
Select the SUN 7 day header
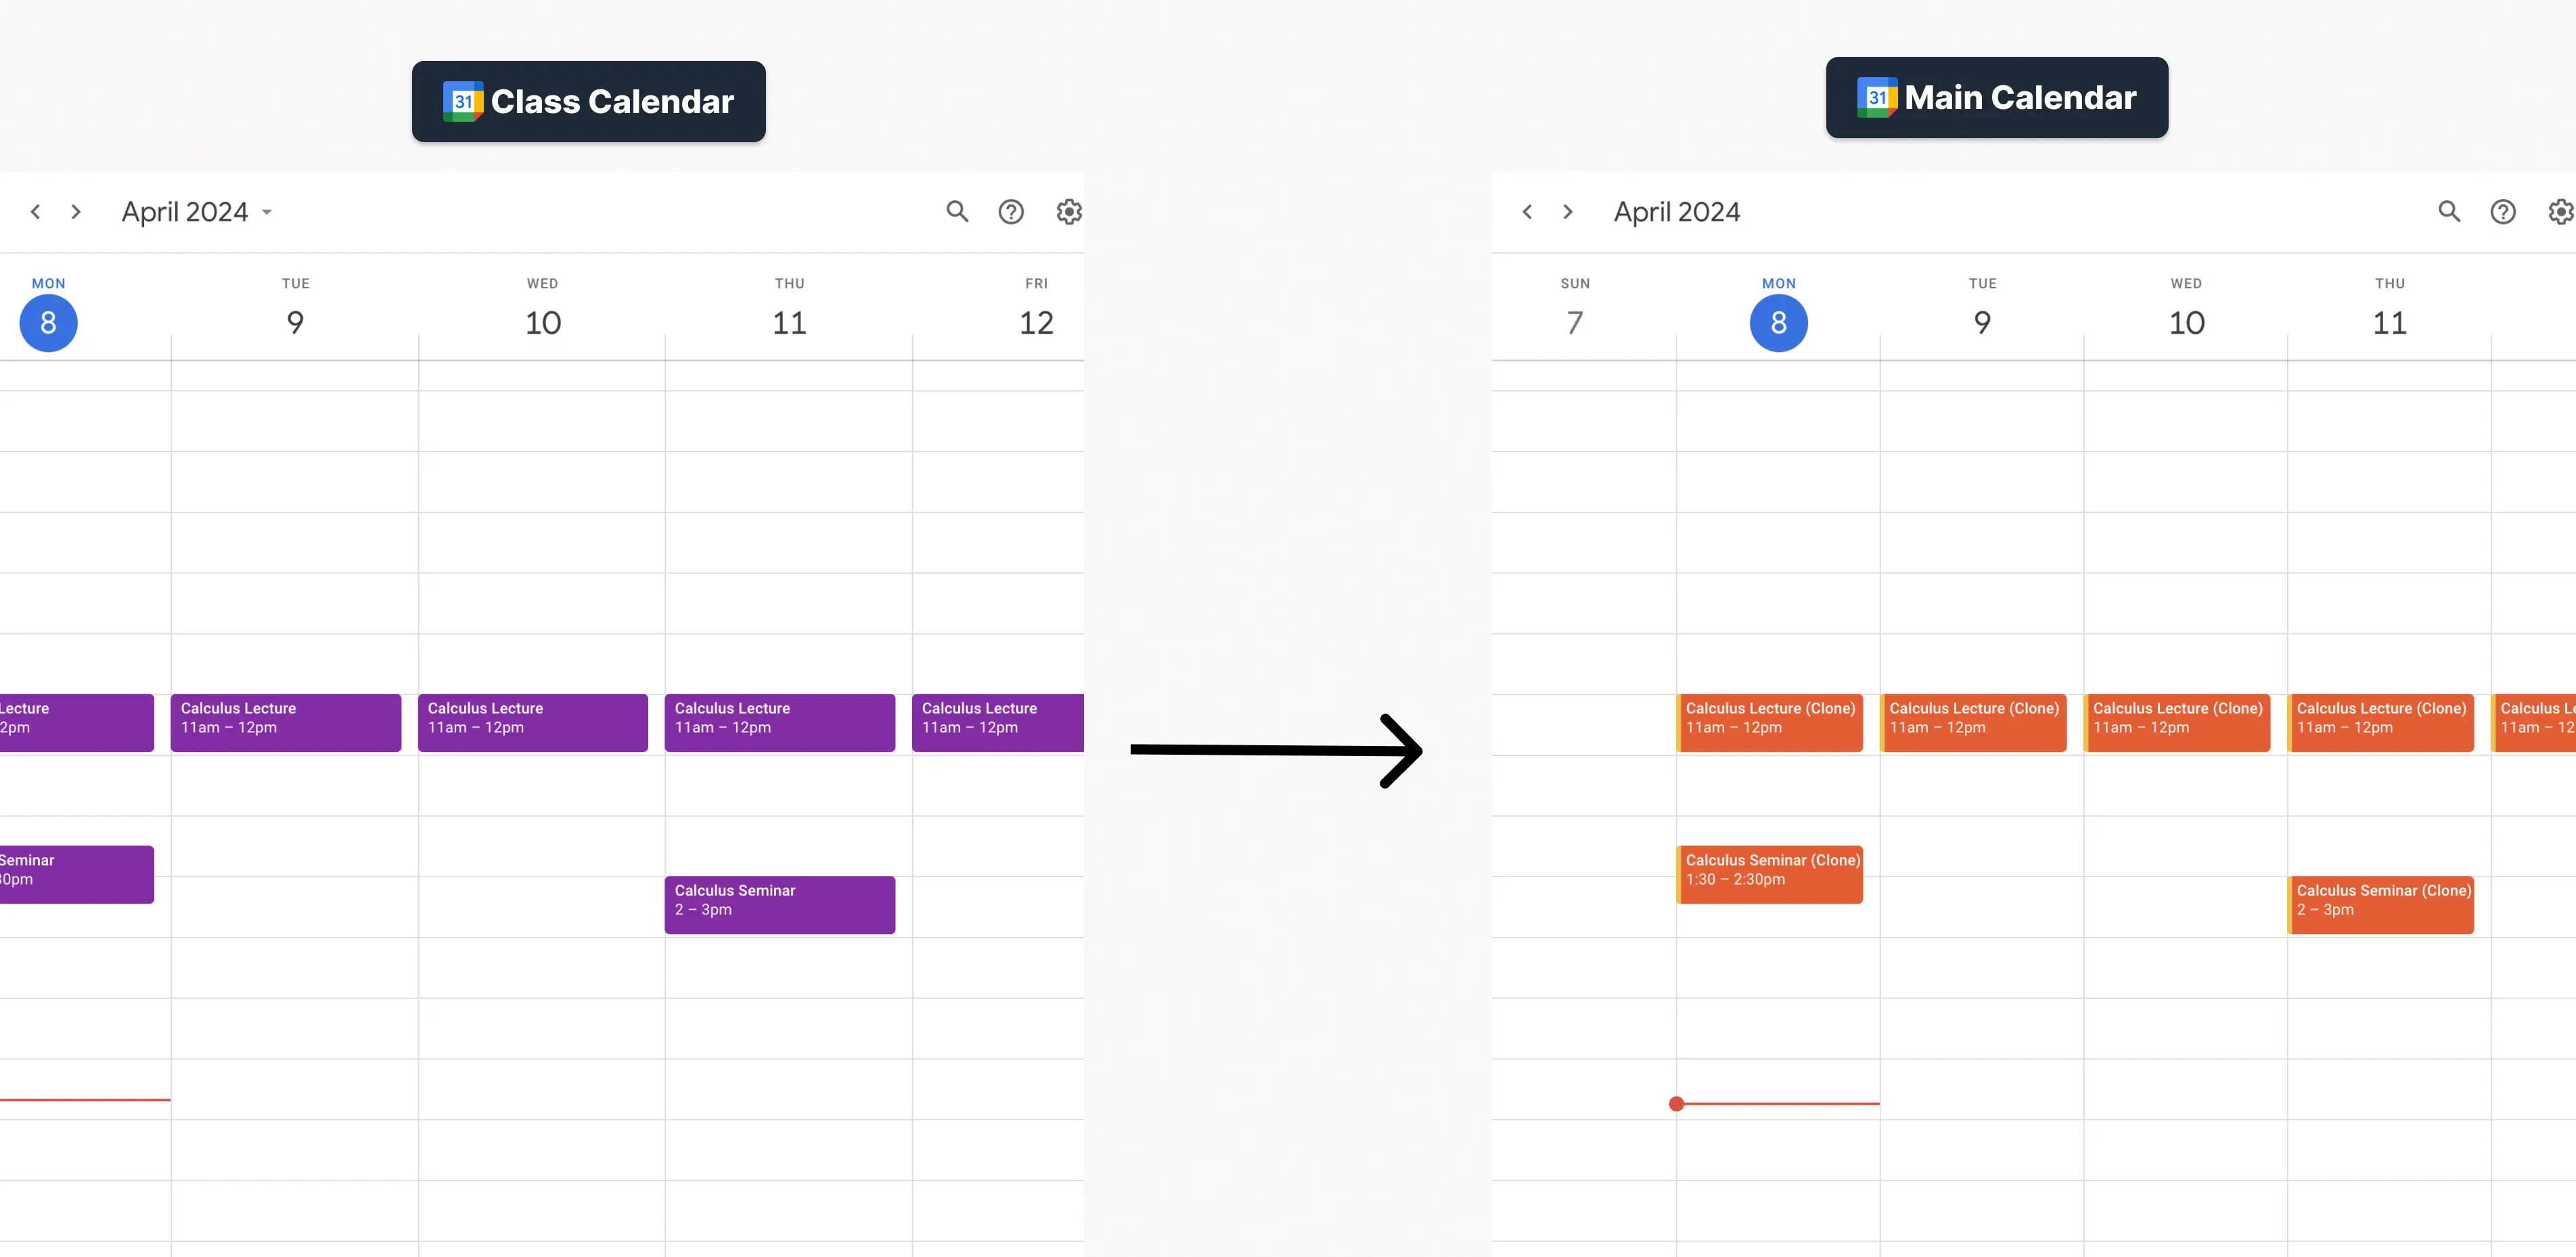point(1575,305)
